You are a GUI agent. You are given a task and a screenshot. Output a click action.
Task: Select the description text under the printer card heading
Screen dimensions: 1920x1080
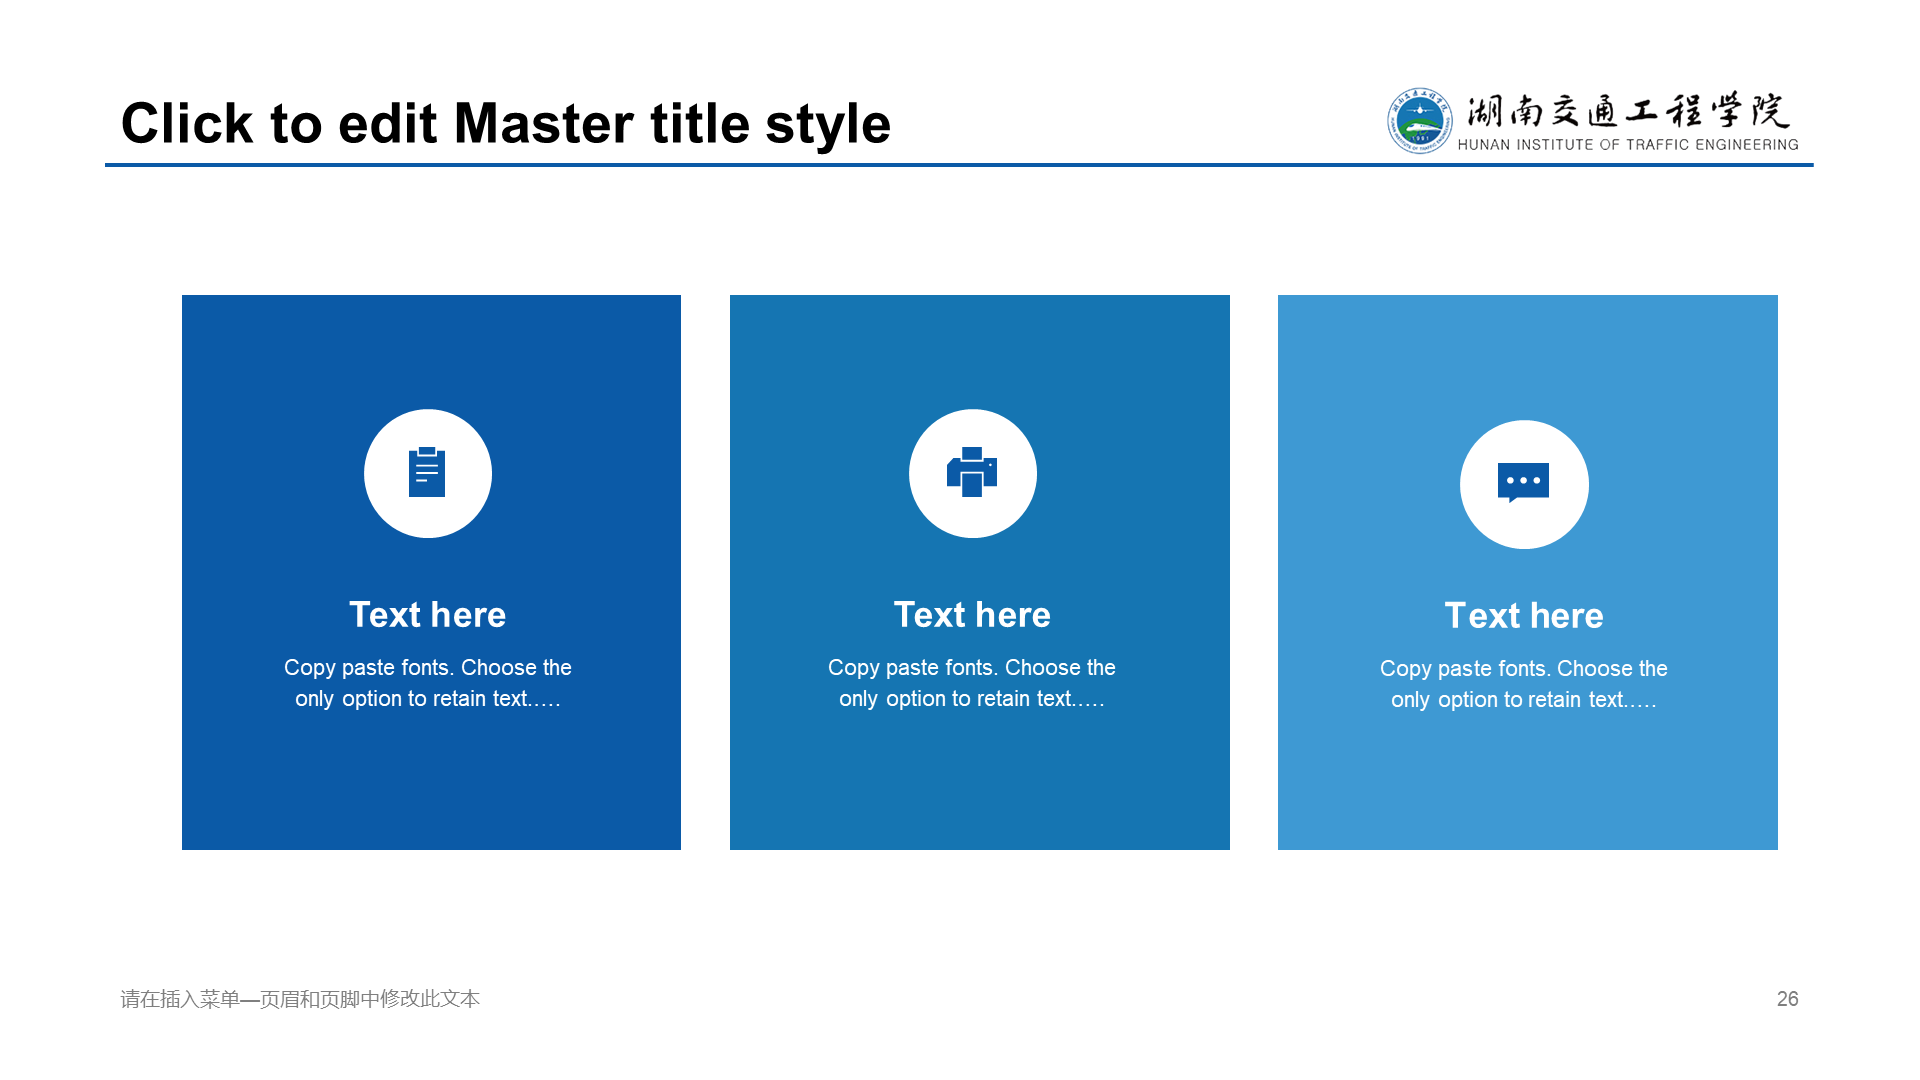[x=972, y=683]
